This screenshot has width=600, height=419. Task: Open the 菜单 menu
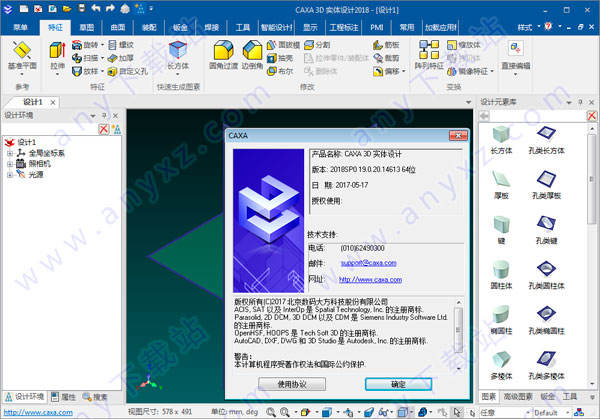tap(20, 27)
